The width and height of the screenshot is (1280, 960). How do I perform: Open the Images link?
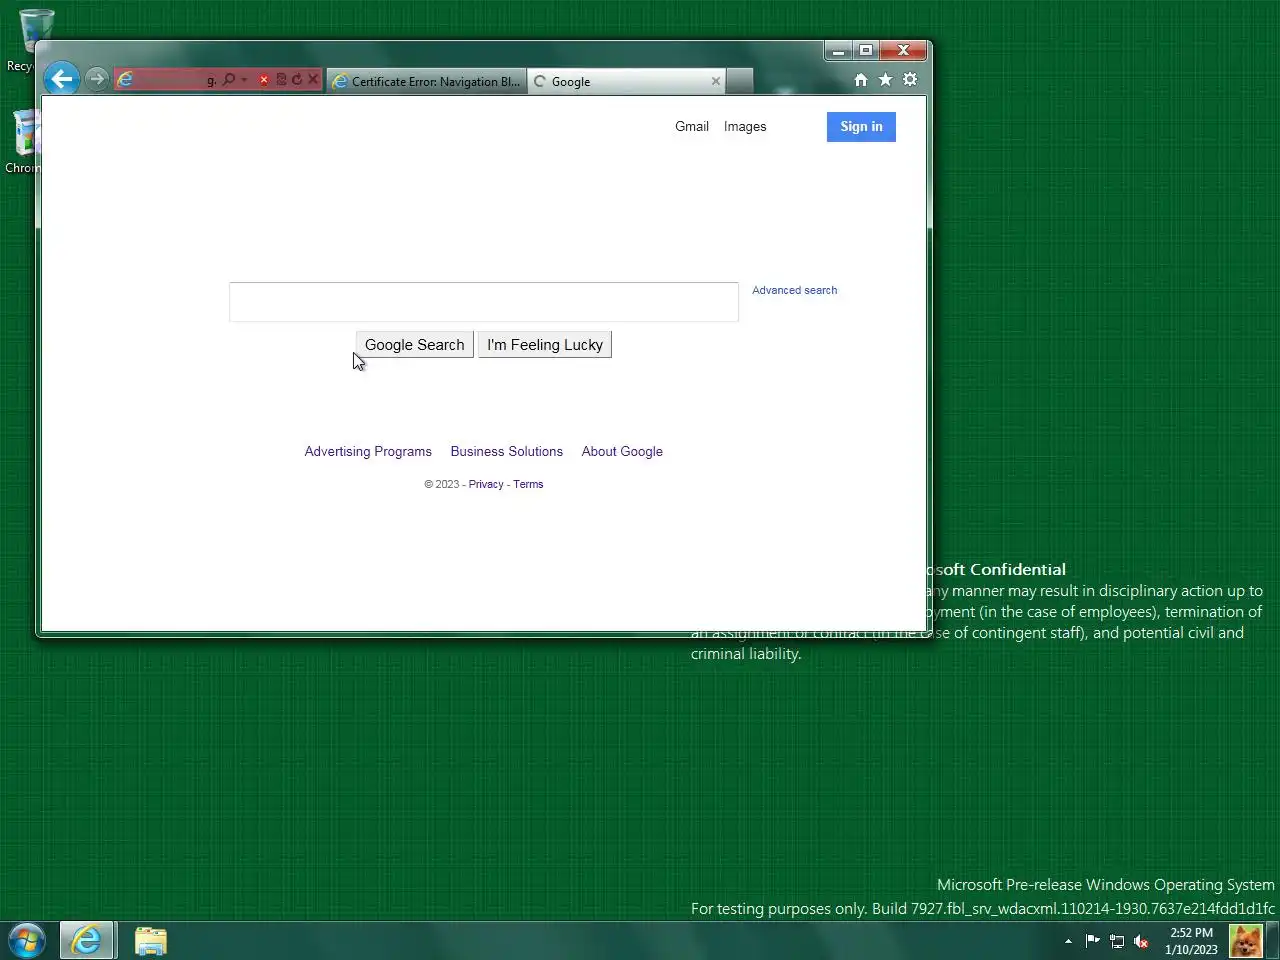pyautogui.click(x=745, y=127)
